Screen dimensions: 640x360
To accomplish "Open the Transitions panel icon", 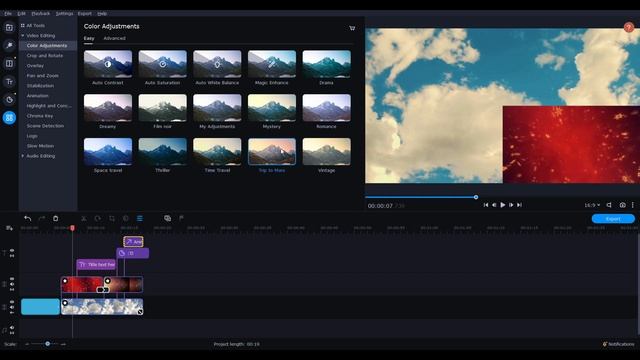I will [9, 63].
